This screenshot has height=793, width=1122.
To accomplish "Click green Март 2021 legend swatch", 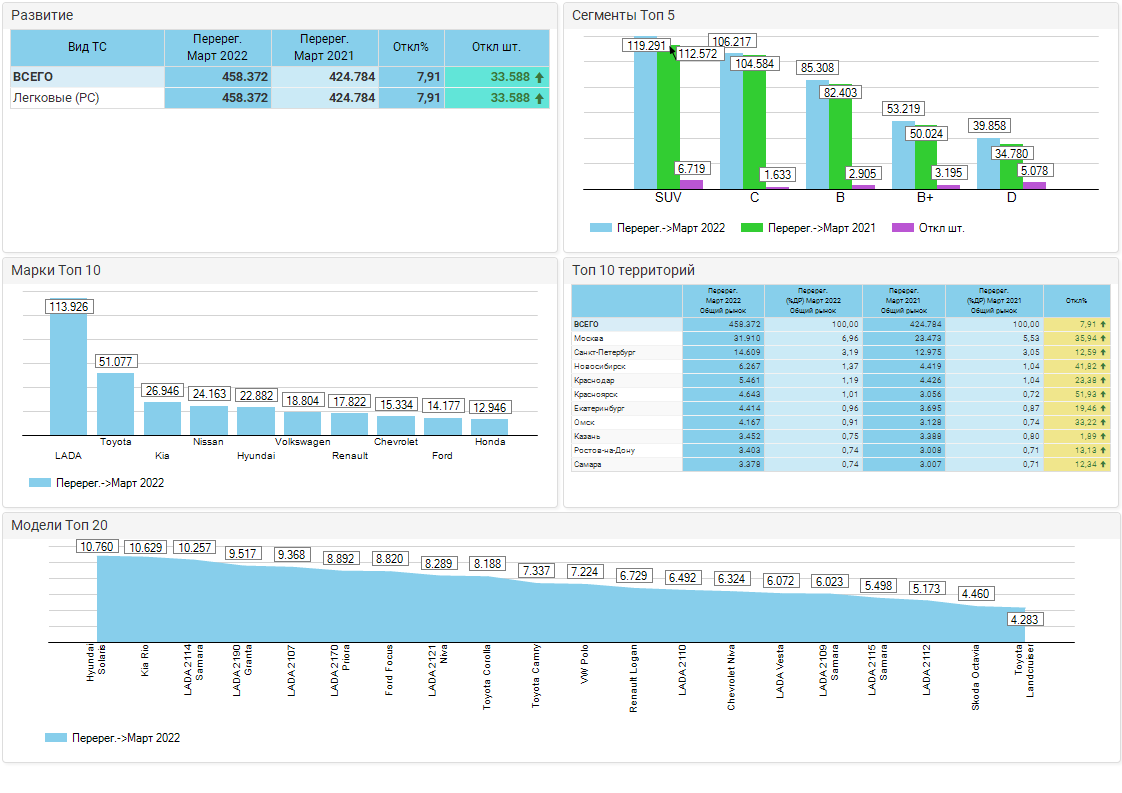I will coord(751,228).
